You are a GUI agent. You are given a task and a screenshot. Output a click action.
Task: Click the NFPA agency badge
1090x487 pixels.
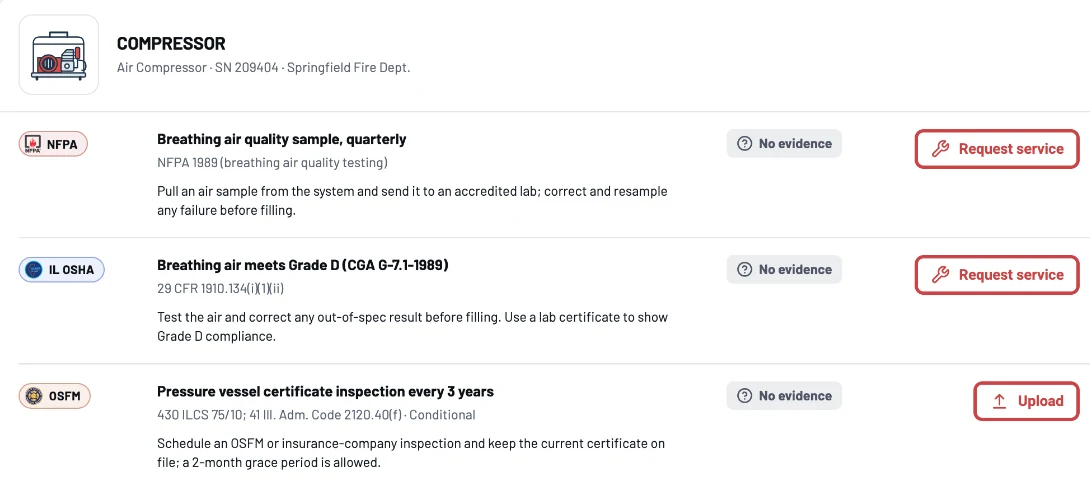pos(53,145)
